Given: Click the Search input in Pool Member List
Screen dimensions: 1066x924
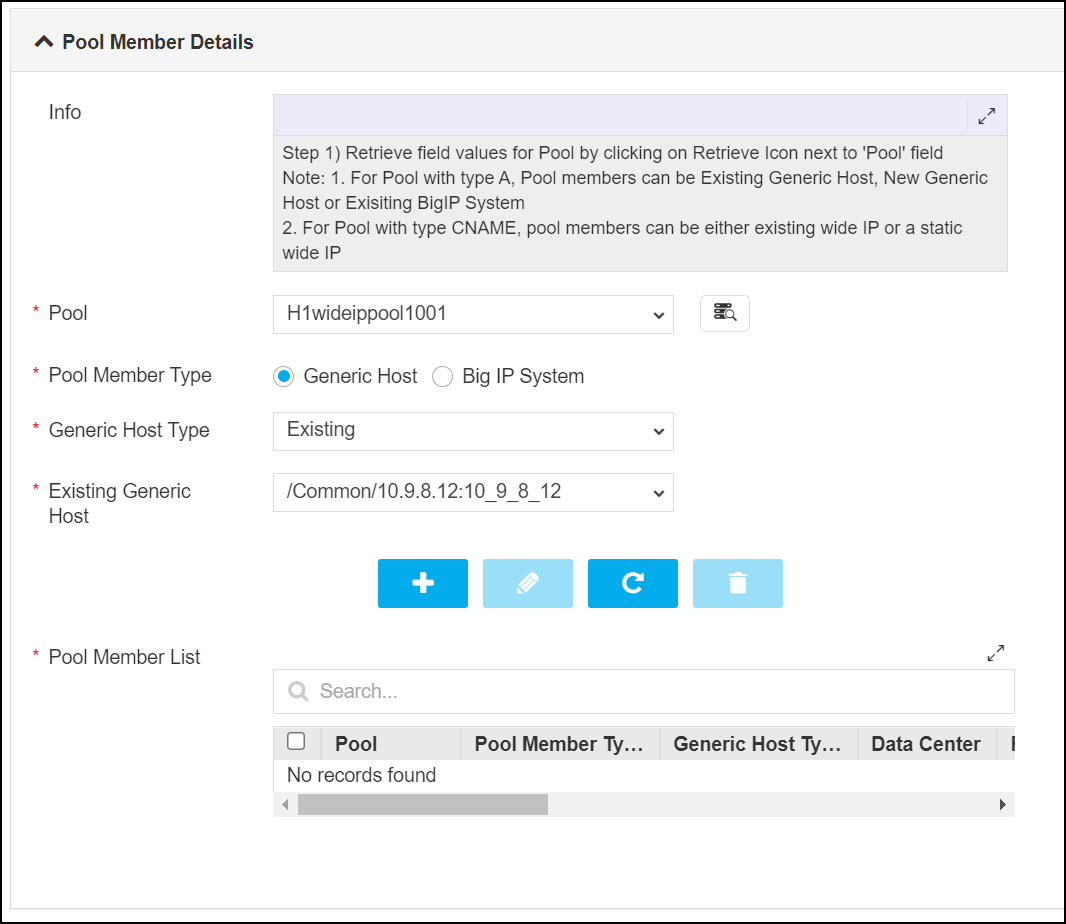Looking at the screenshot, I should [644, 691].
